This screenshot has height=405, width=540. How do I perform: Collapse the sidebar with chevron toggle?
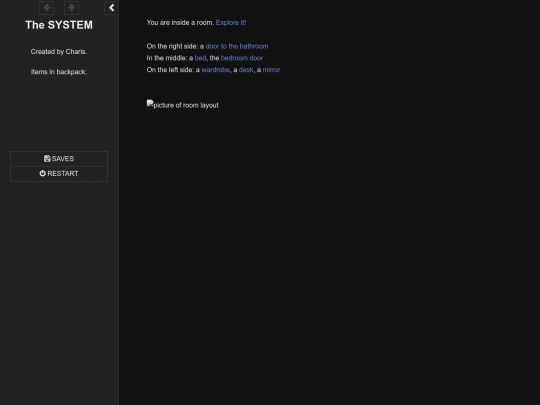112,8
